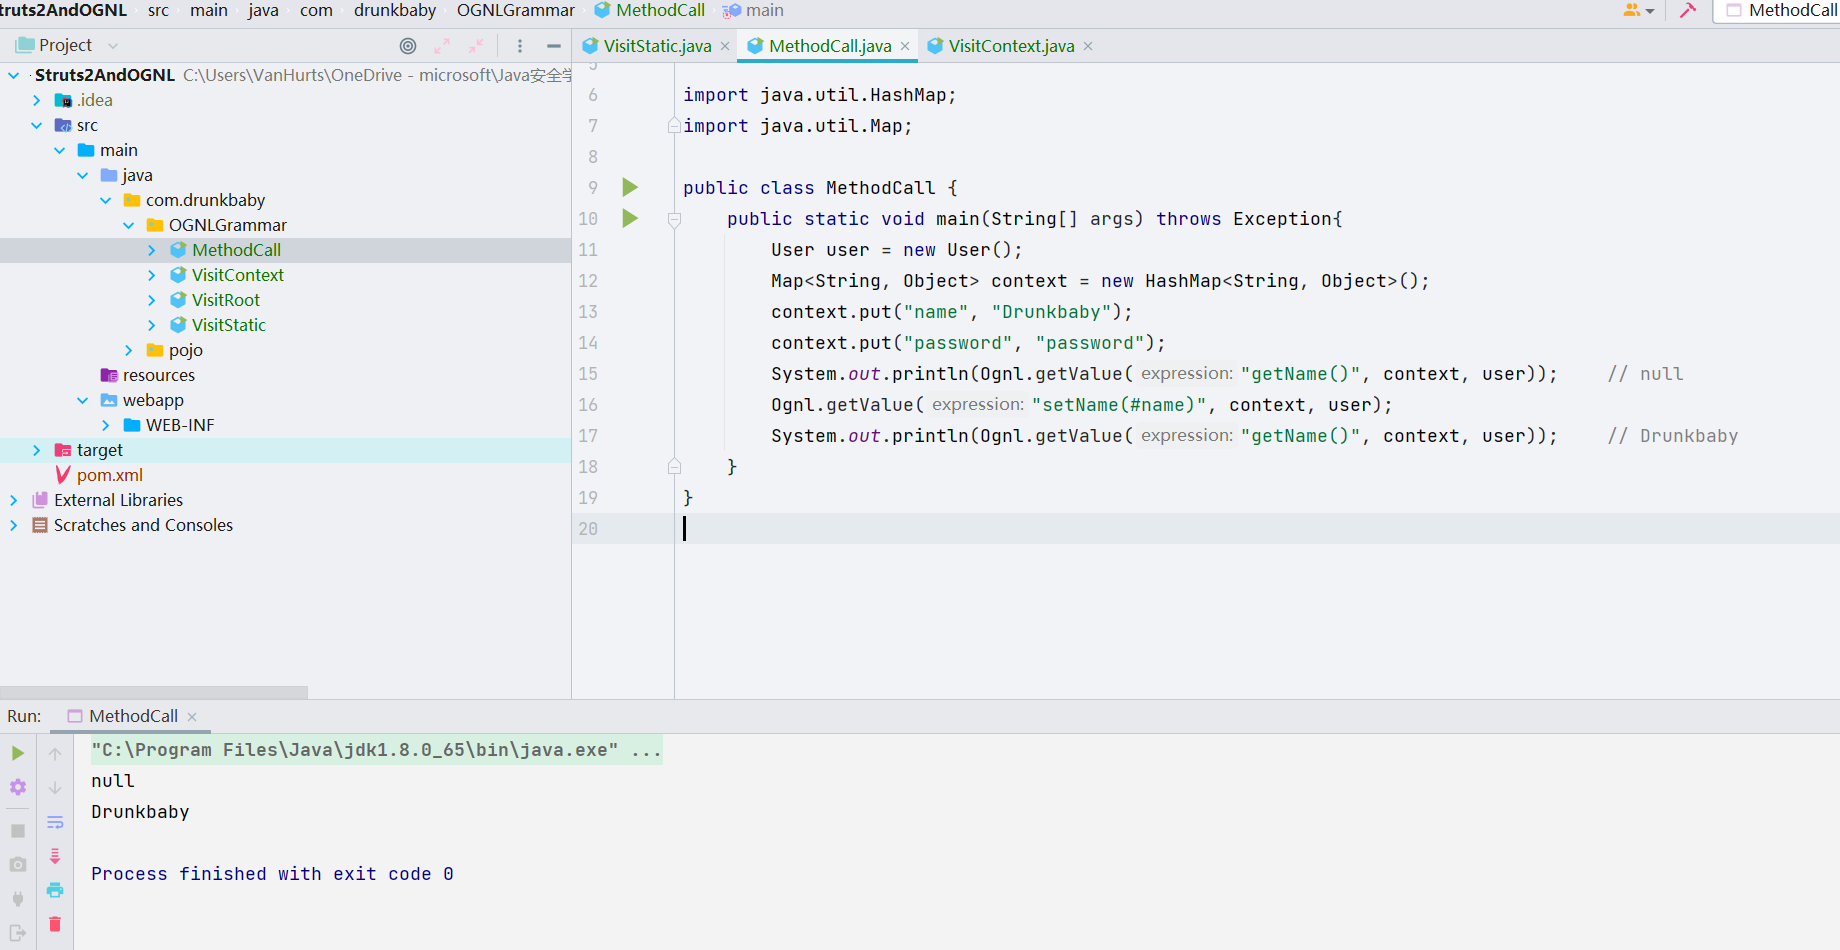This screenshot has height=950, width=1840.
Task: Open pom.xml from the project tree
Action: pyautogui.click(x=109, y=475)
